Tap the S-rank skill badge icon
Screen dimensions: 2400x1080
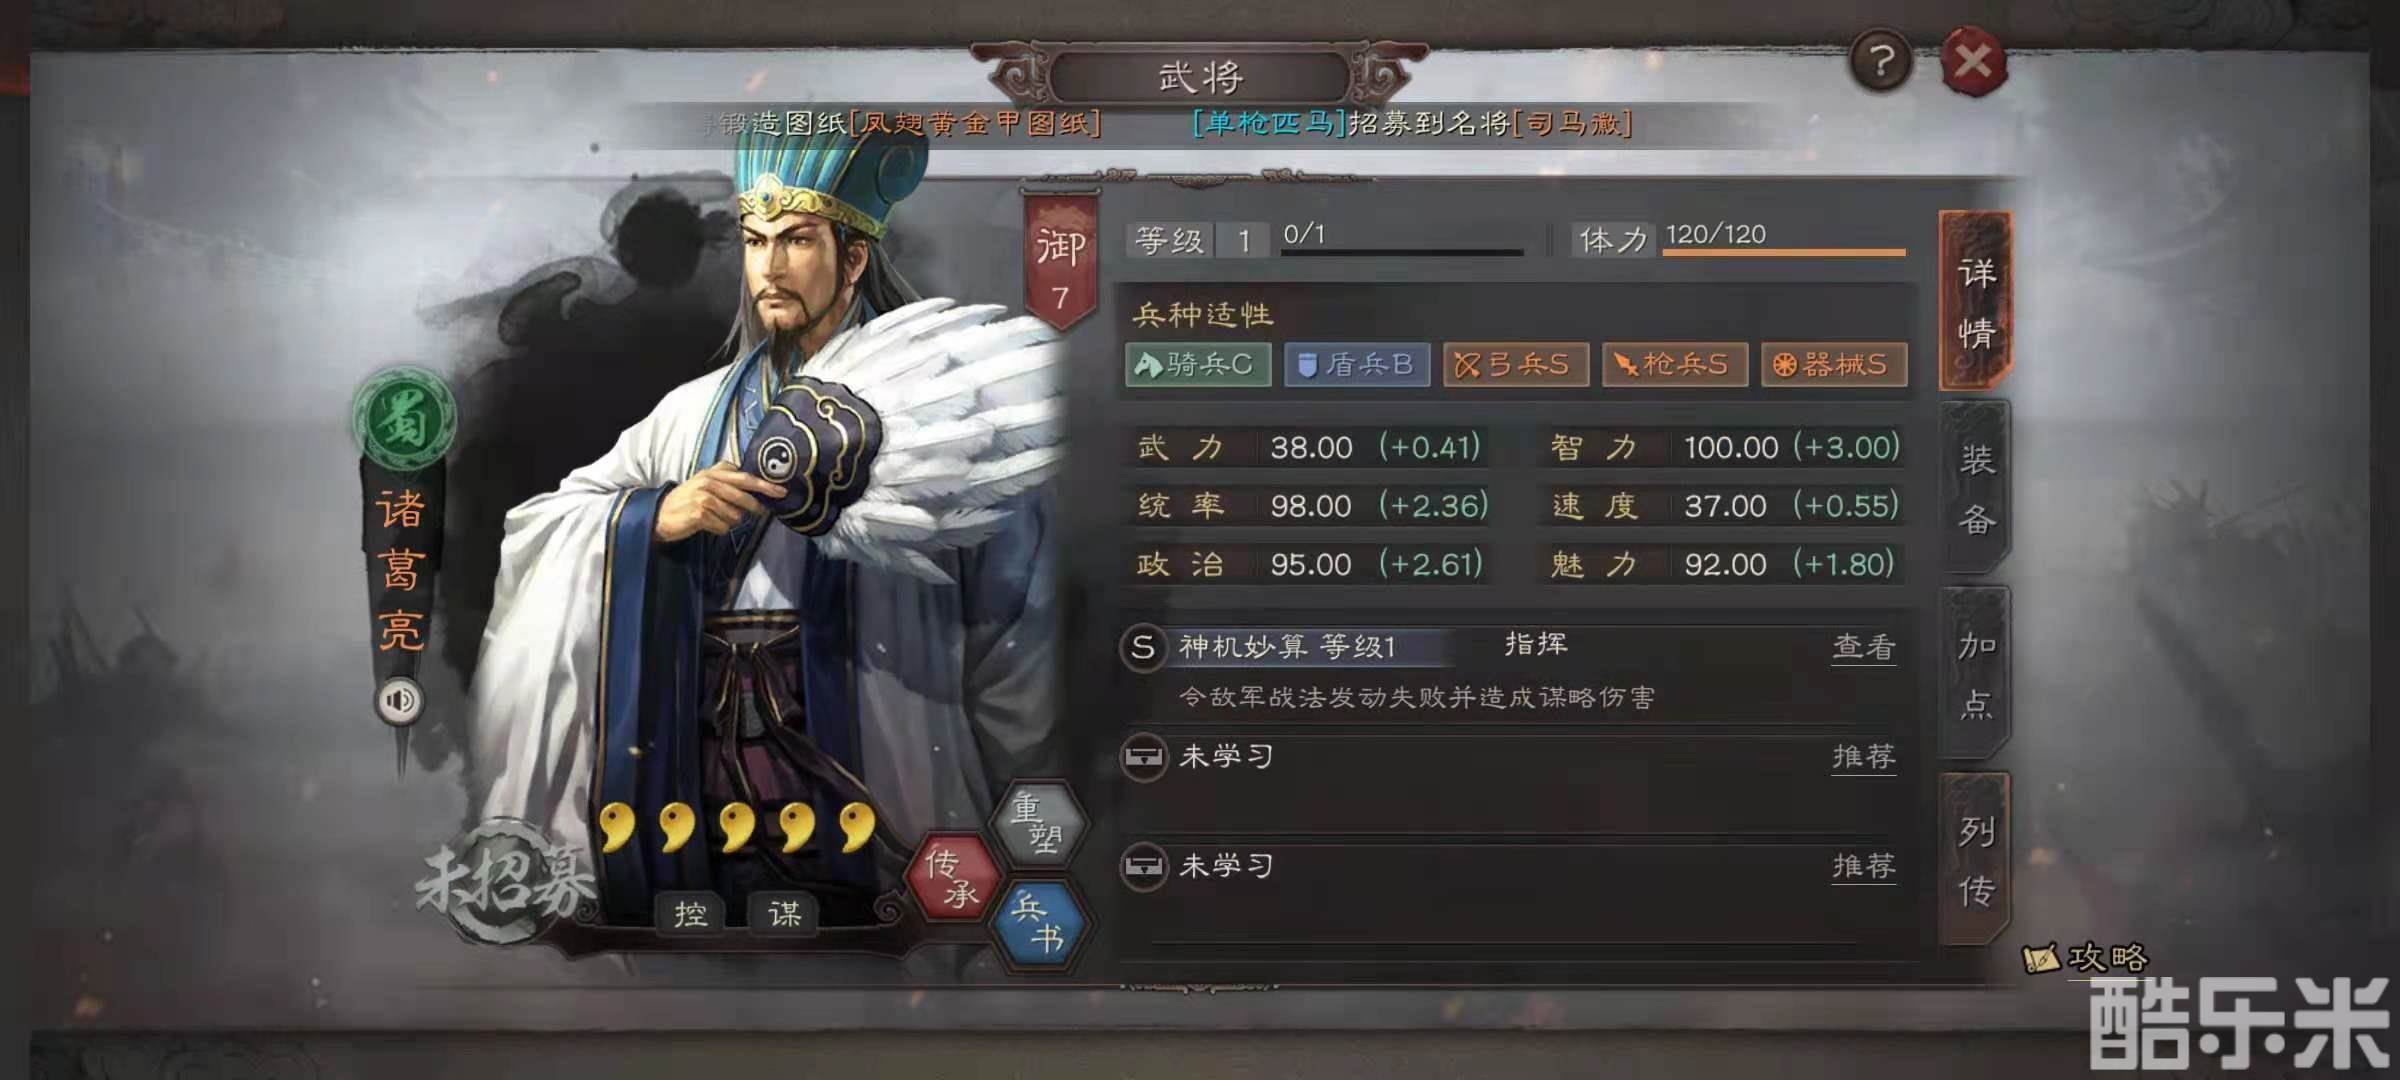coord(1143,647)
